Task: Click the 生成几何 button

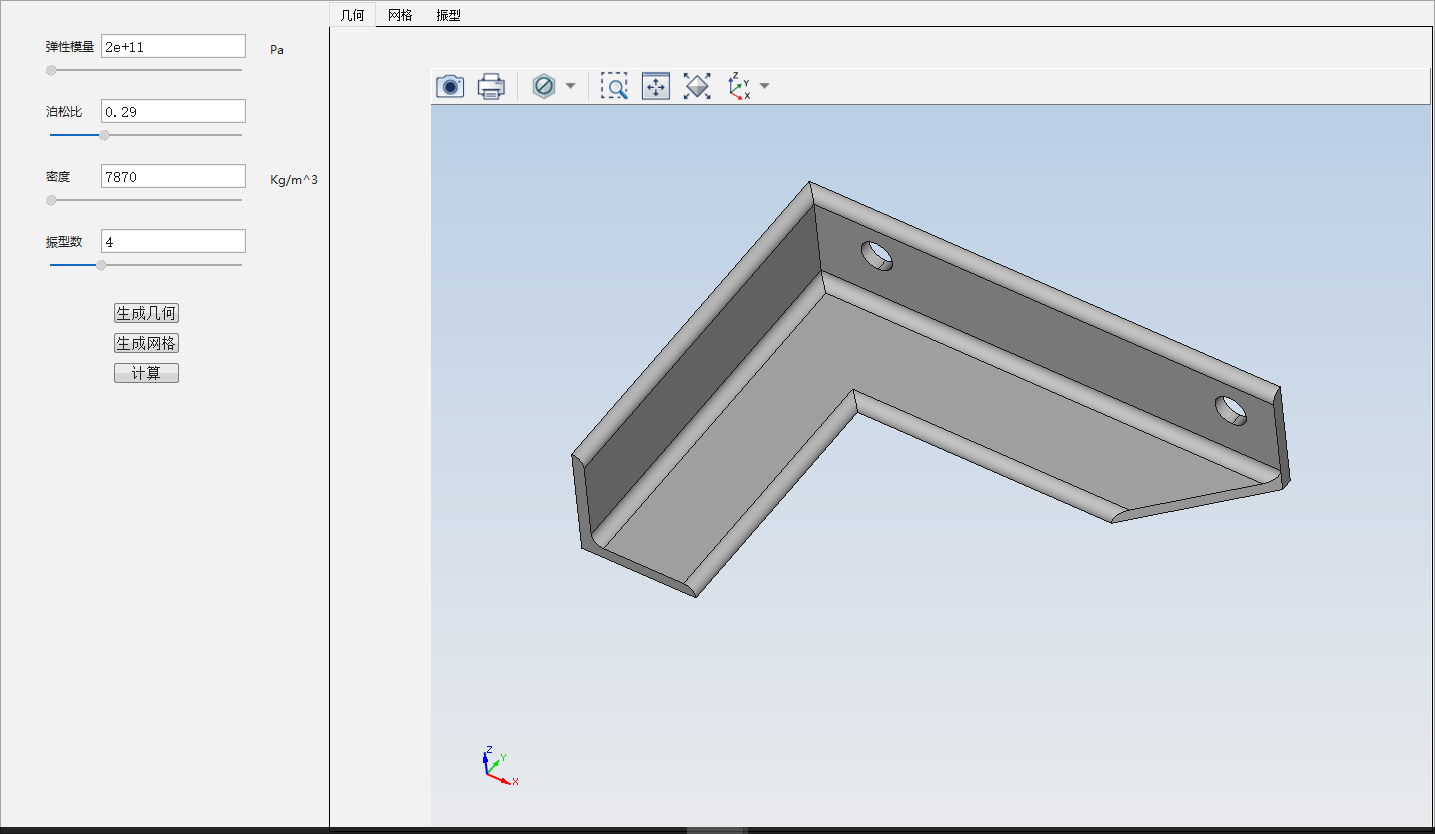Action: (146, 314)
